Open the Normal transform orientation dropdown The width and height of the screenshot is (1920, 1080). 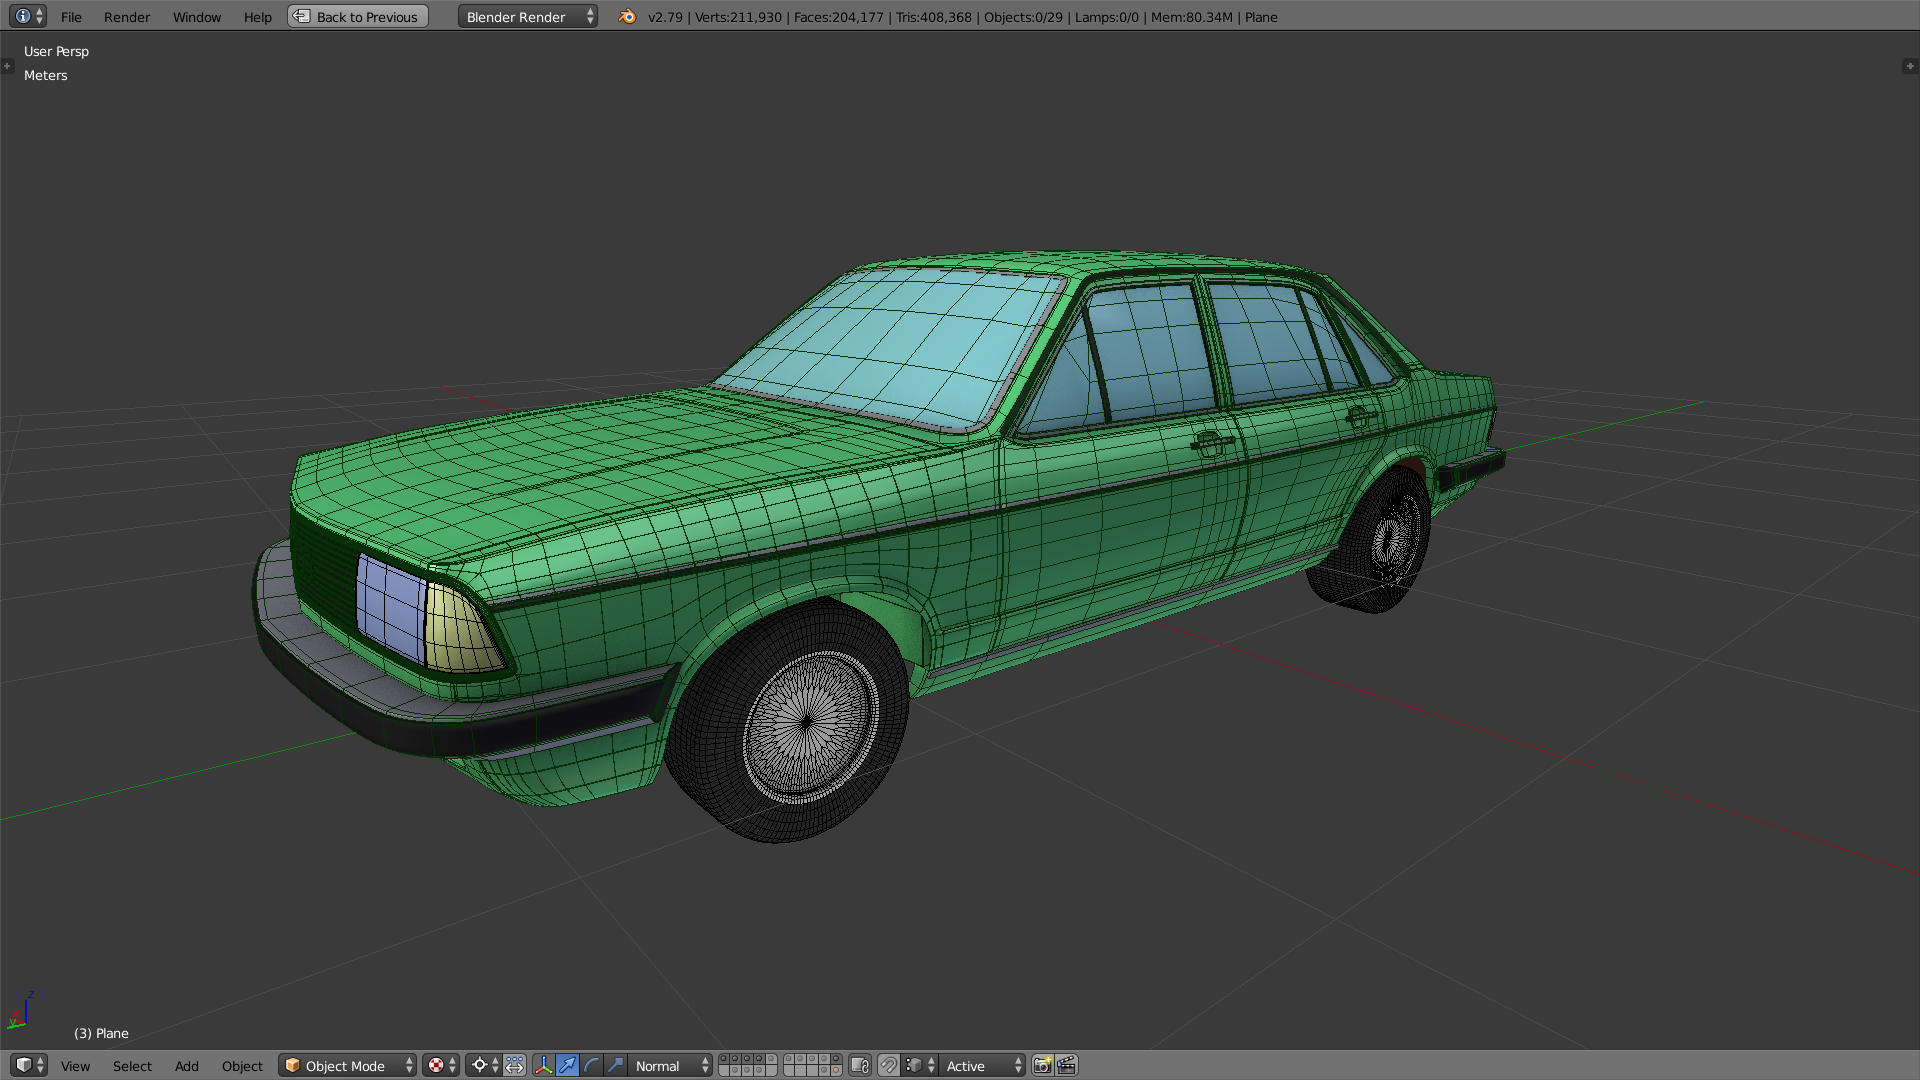point(671,1066)
